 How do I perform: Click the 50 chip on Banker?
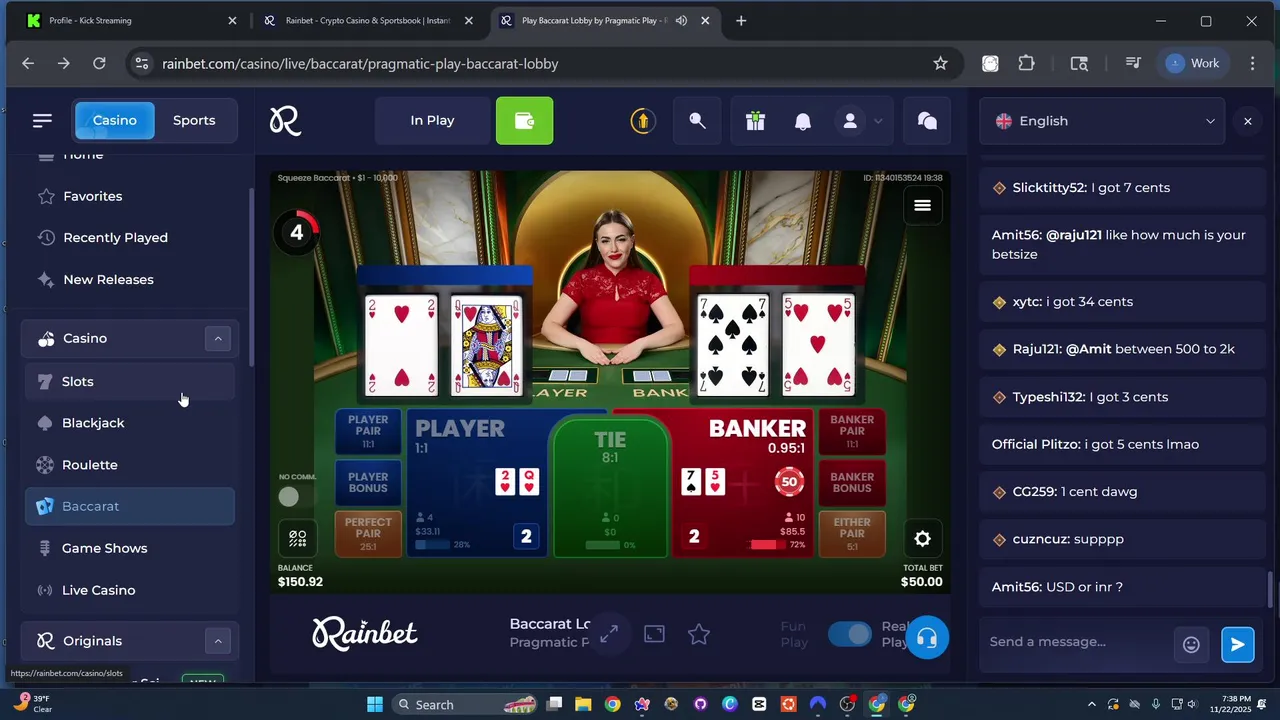point(790,481)
